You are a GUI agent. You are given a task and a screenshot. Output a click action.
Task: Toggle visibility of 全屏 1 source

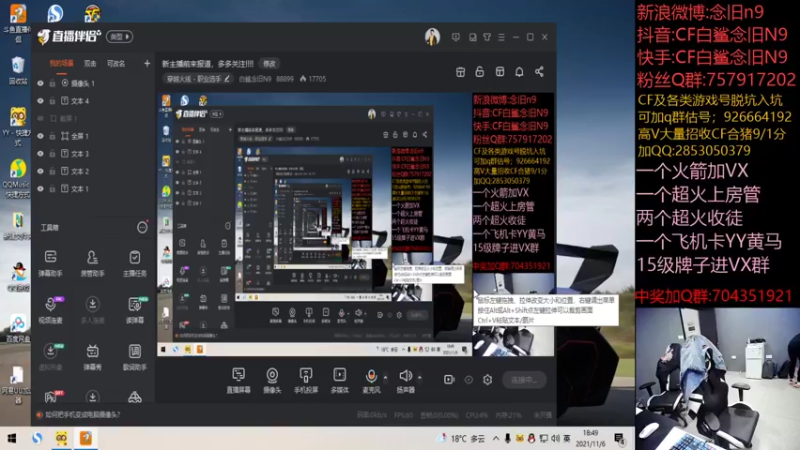tap(40, 136)
